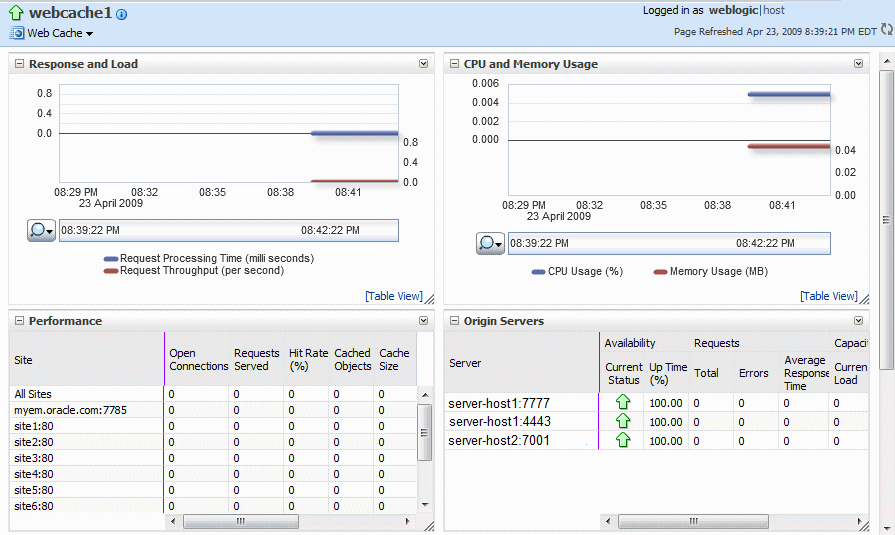
Task: Select the site5:80 row
Action: click(212, 490)
